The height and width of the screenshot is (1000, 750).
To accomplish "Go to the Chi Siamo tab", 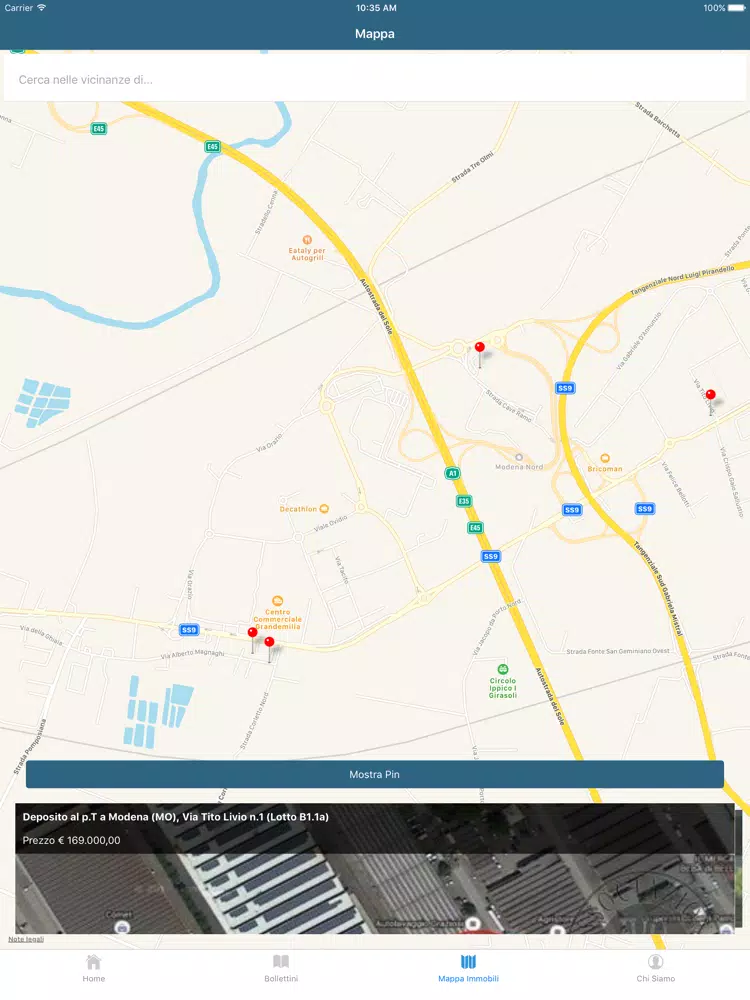I will (656, 968).
